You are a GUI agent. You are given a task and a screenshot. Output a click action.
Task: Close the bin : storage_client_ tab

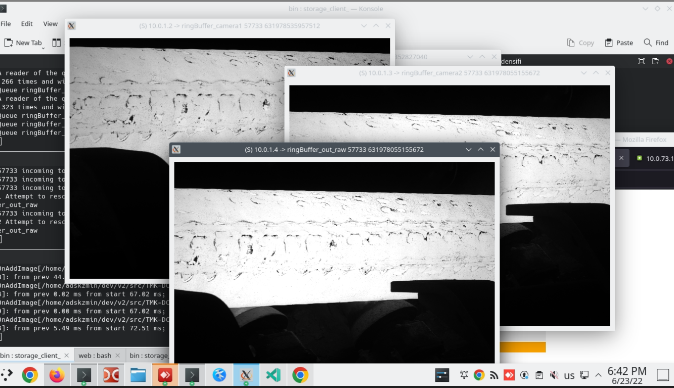67,355
